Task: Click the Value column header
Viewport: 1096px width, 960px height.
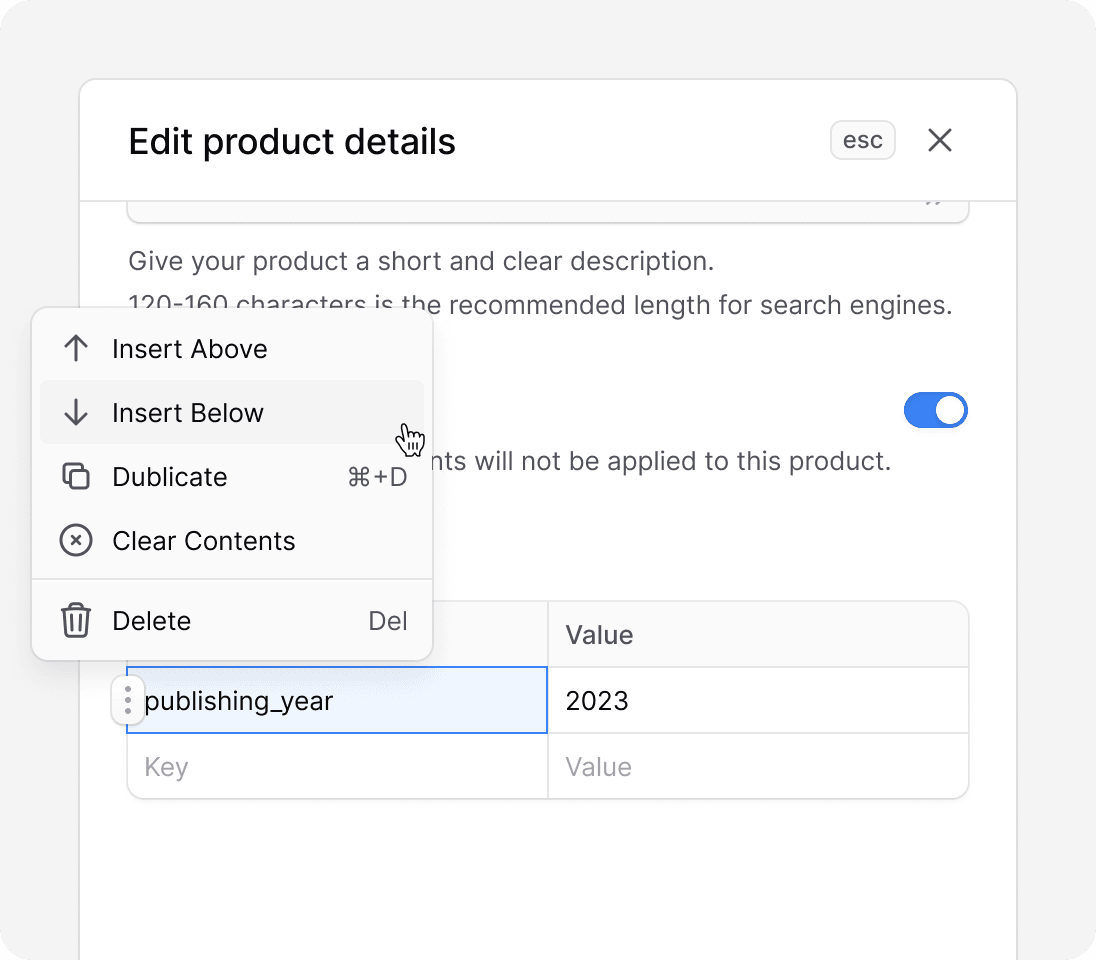Action: pos(599,634)
